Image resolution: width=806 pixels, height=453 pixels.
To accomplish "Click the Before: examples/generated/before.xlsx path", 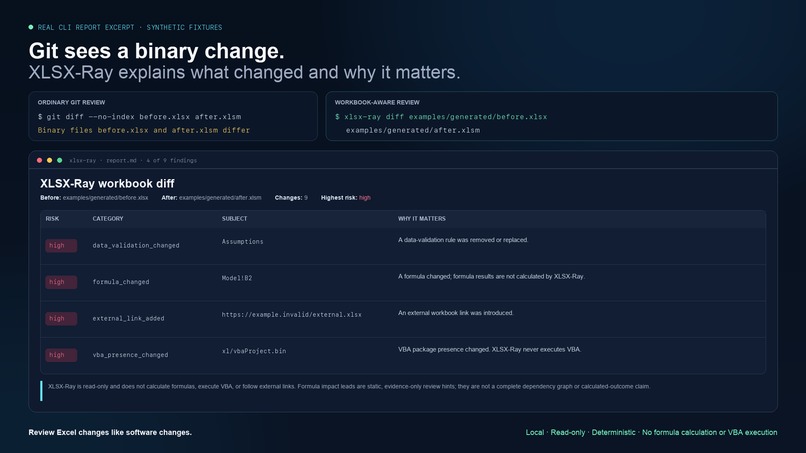I will coord(94,198).
